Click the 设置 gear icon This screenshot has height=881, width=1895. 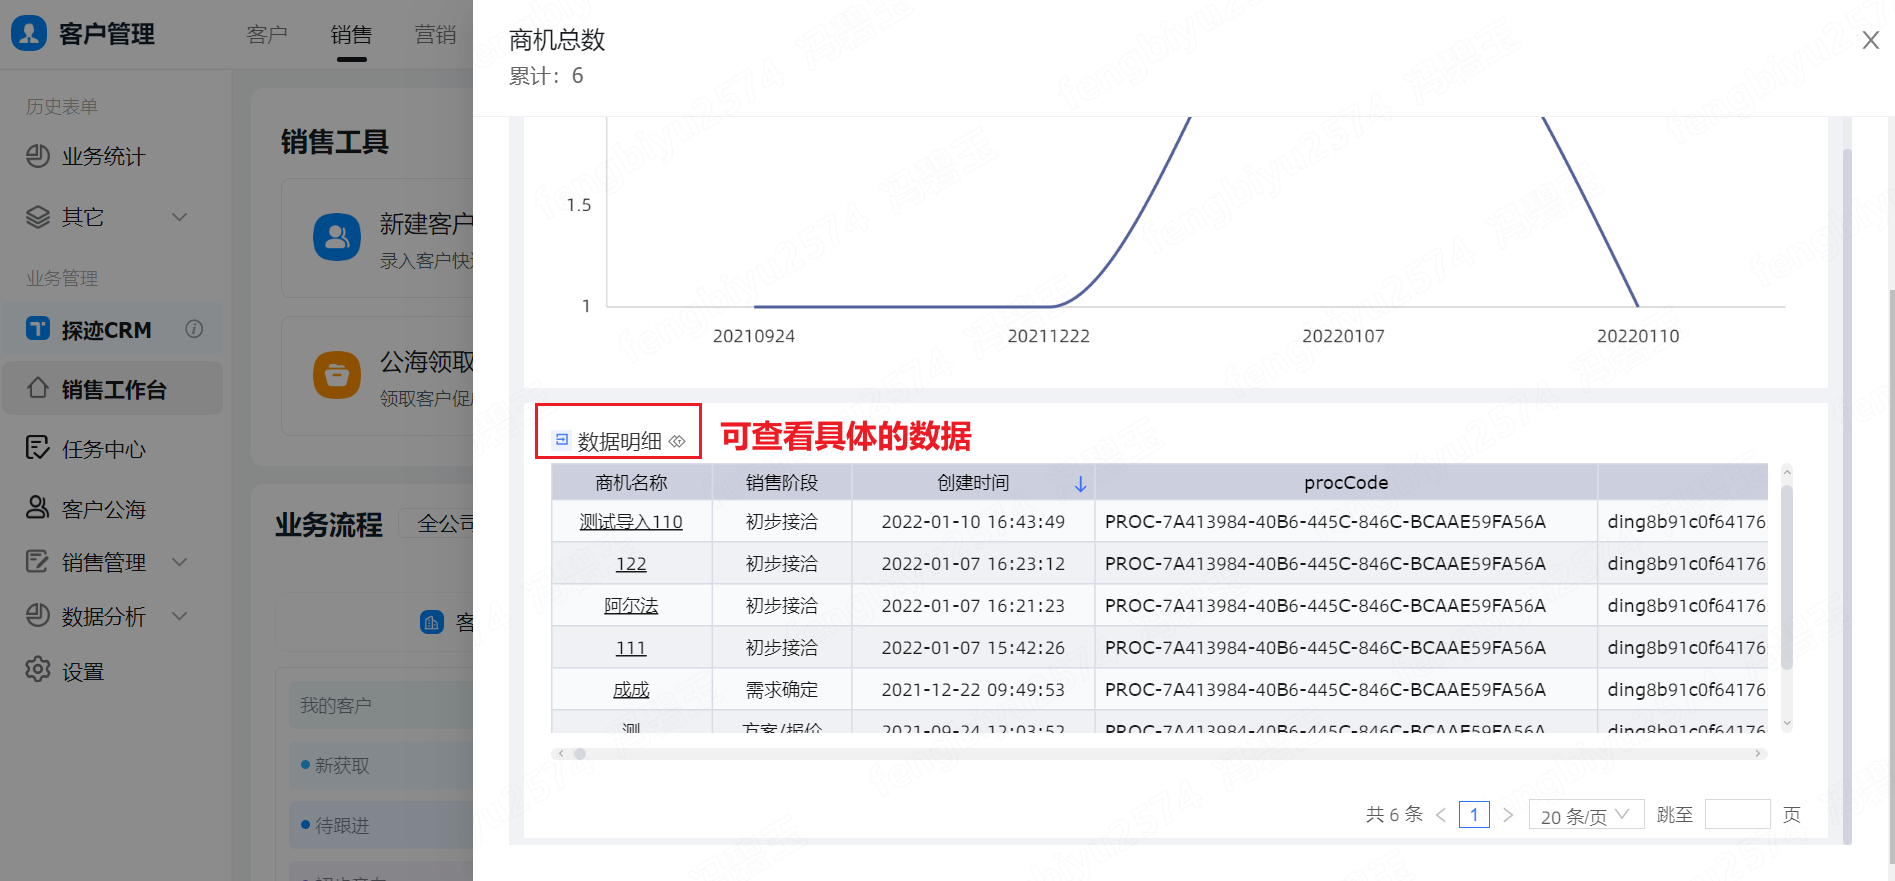[x=38, y=670]
